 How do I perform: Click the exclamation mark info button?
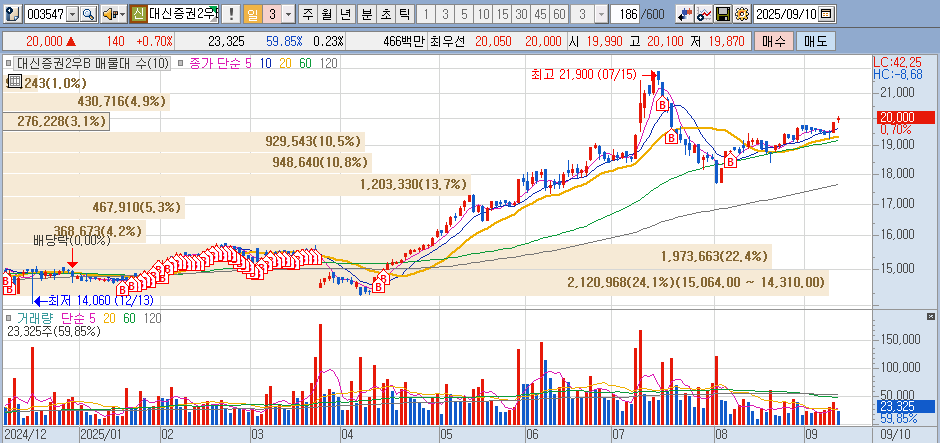coord(231,13)
